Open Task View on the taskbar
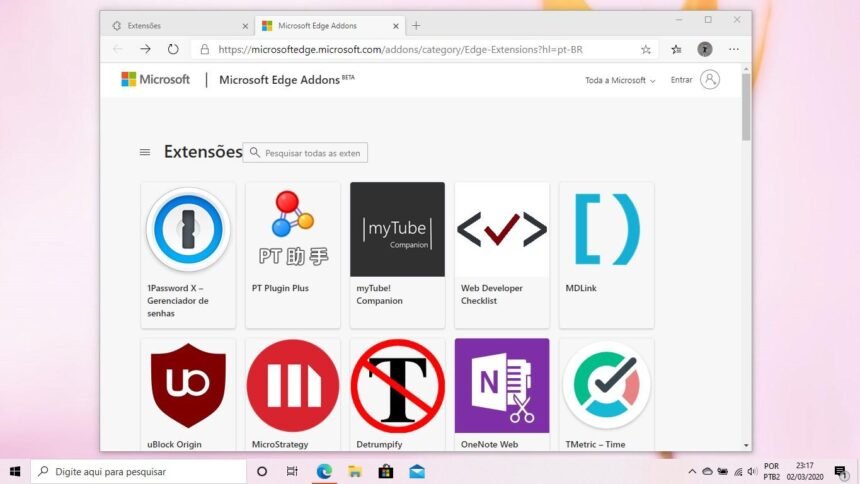The width and height of the screenshot is (860, 484). [292, 471]
